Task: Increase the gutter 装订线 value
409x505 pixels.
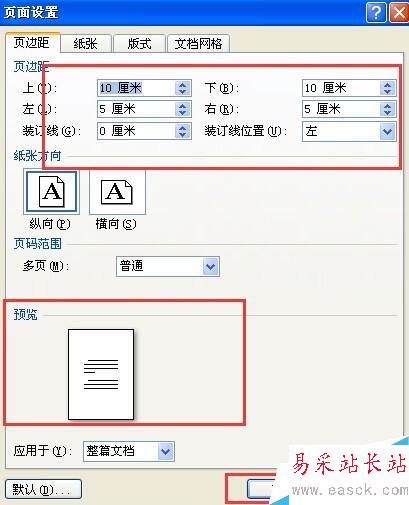Action: (182, 127)
